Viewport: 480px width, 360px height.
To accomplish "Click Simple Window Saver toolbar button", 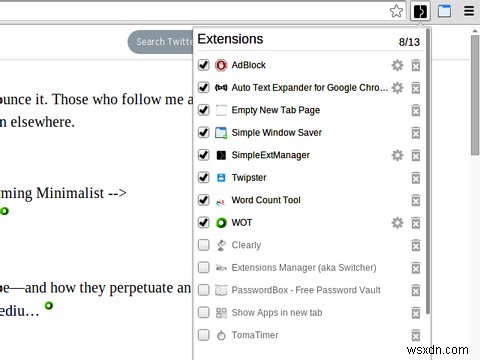I will tap(444, 11).
